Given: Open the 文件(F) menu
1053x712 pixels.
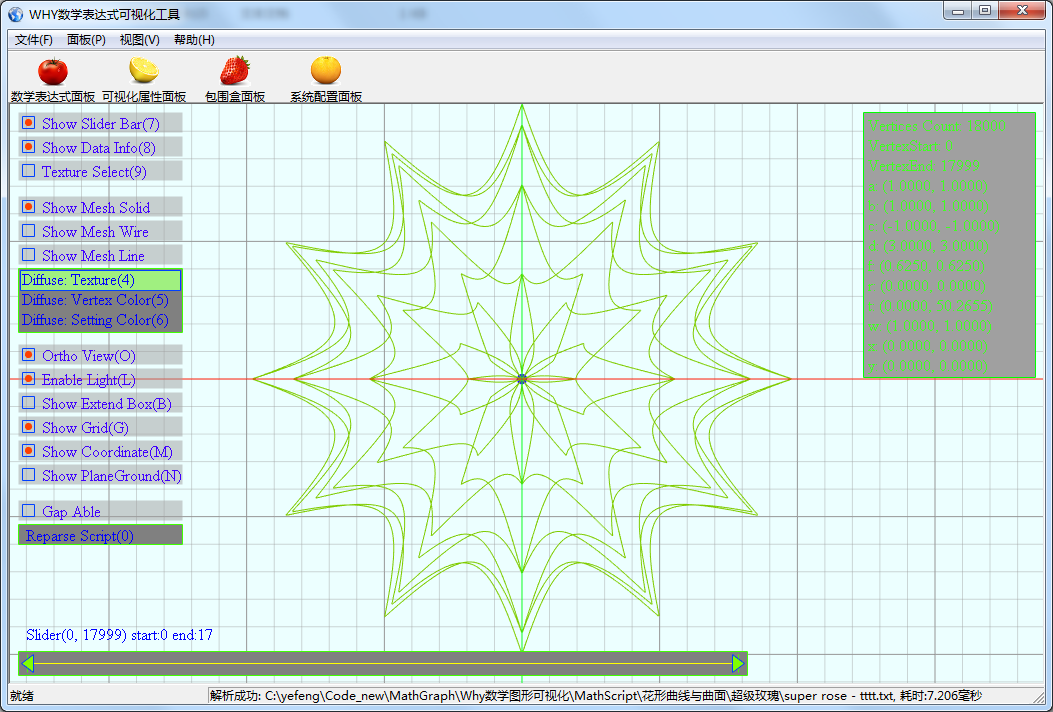Looking at the screenshot, I should coord(34,40).
